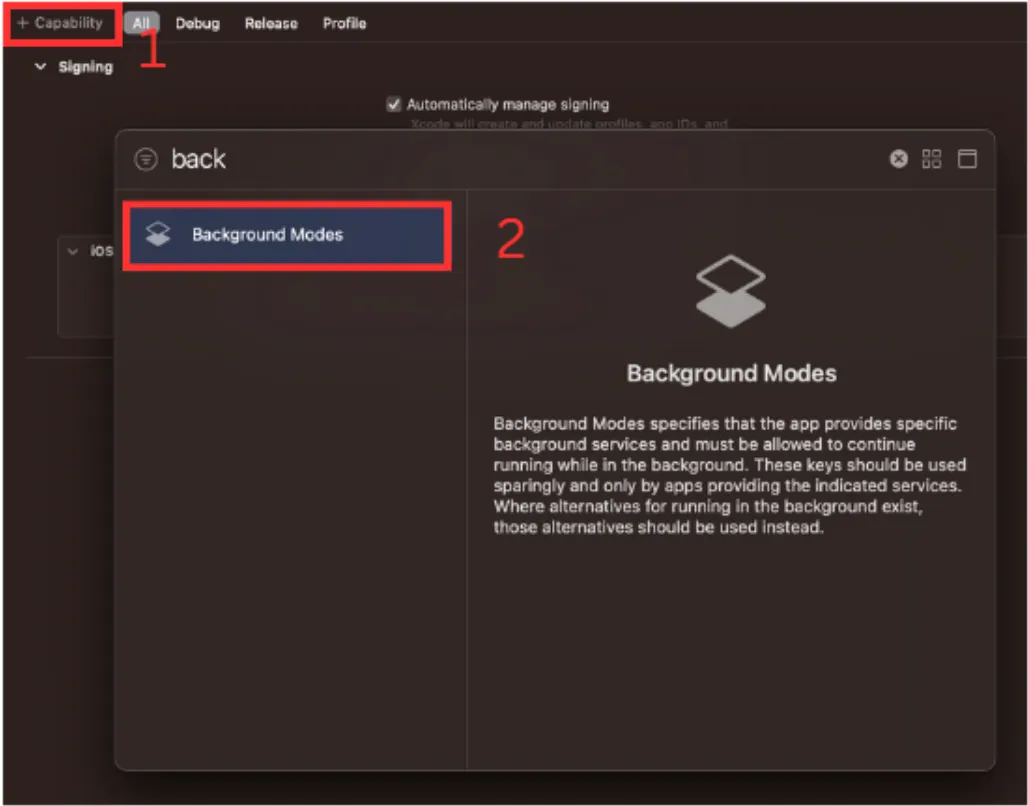Clear the search text with the x icon
Screen dimensions: 1028x806
898,159
